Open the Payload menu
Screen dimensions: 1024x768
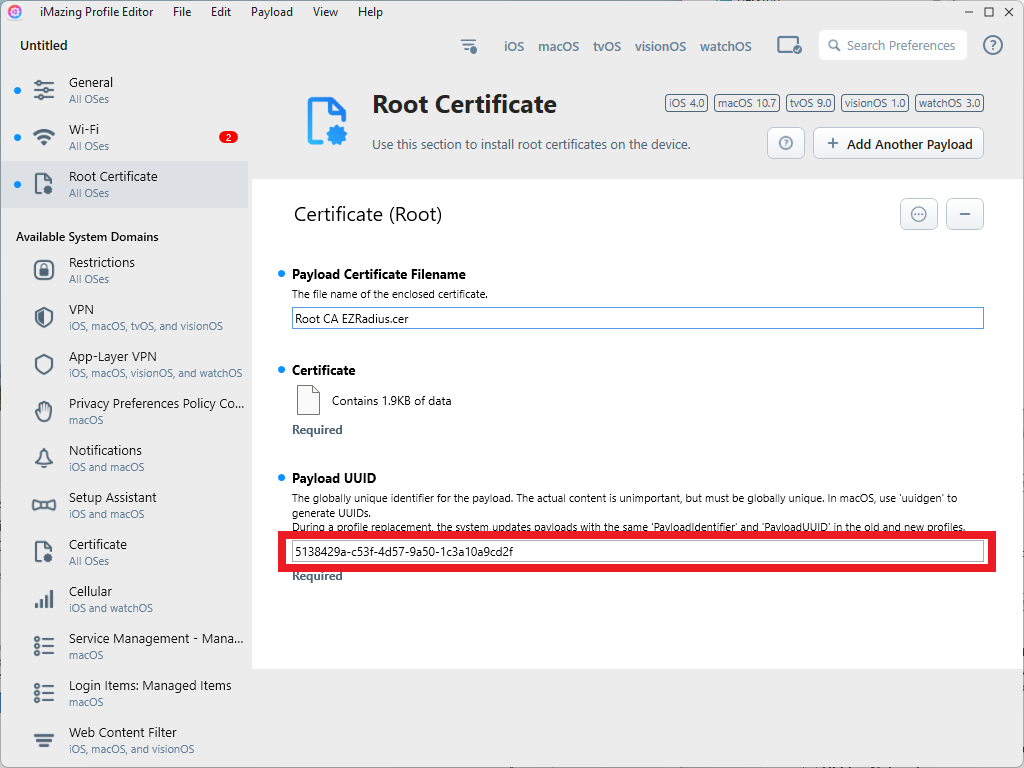tap(272, 12)
